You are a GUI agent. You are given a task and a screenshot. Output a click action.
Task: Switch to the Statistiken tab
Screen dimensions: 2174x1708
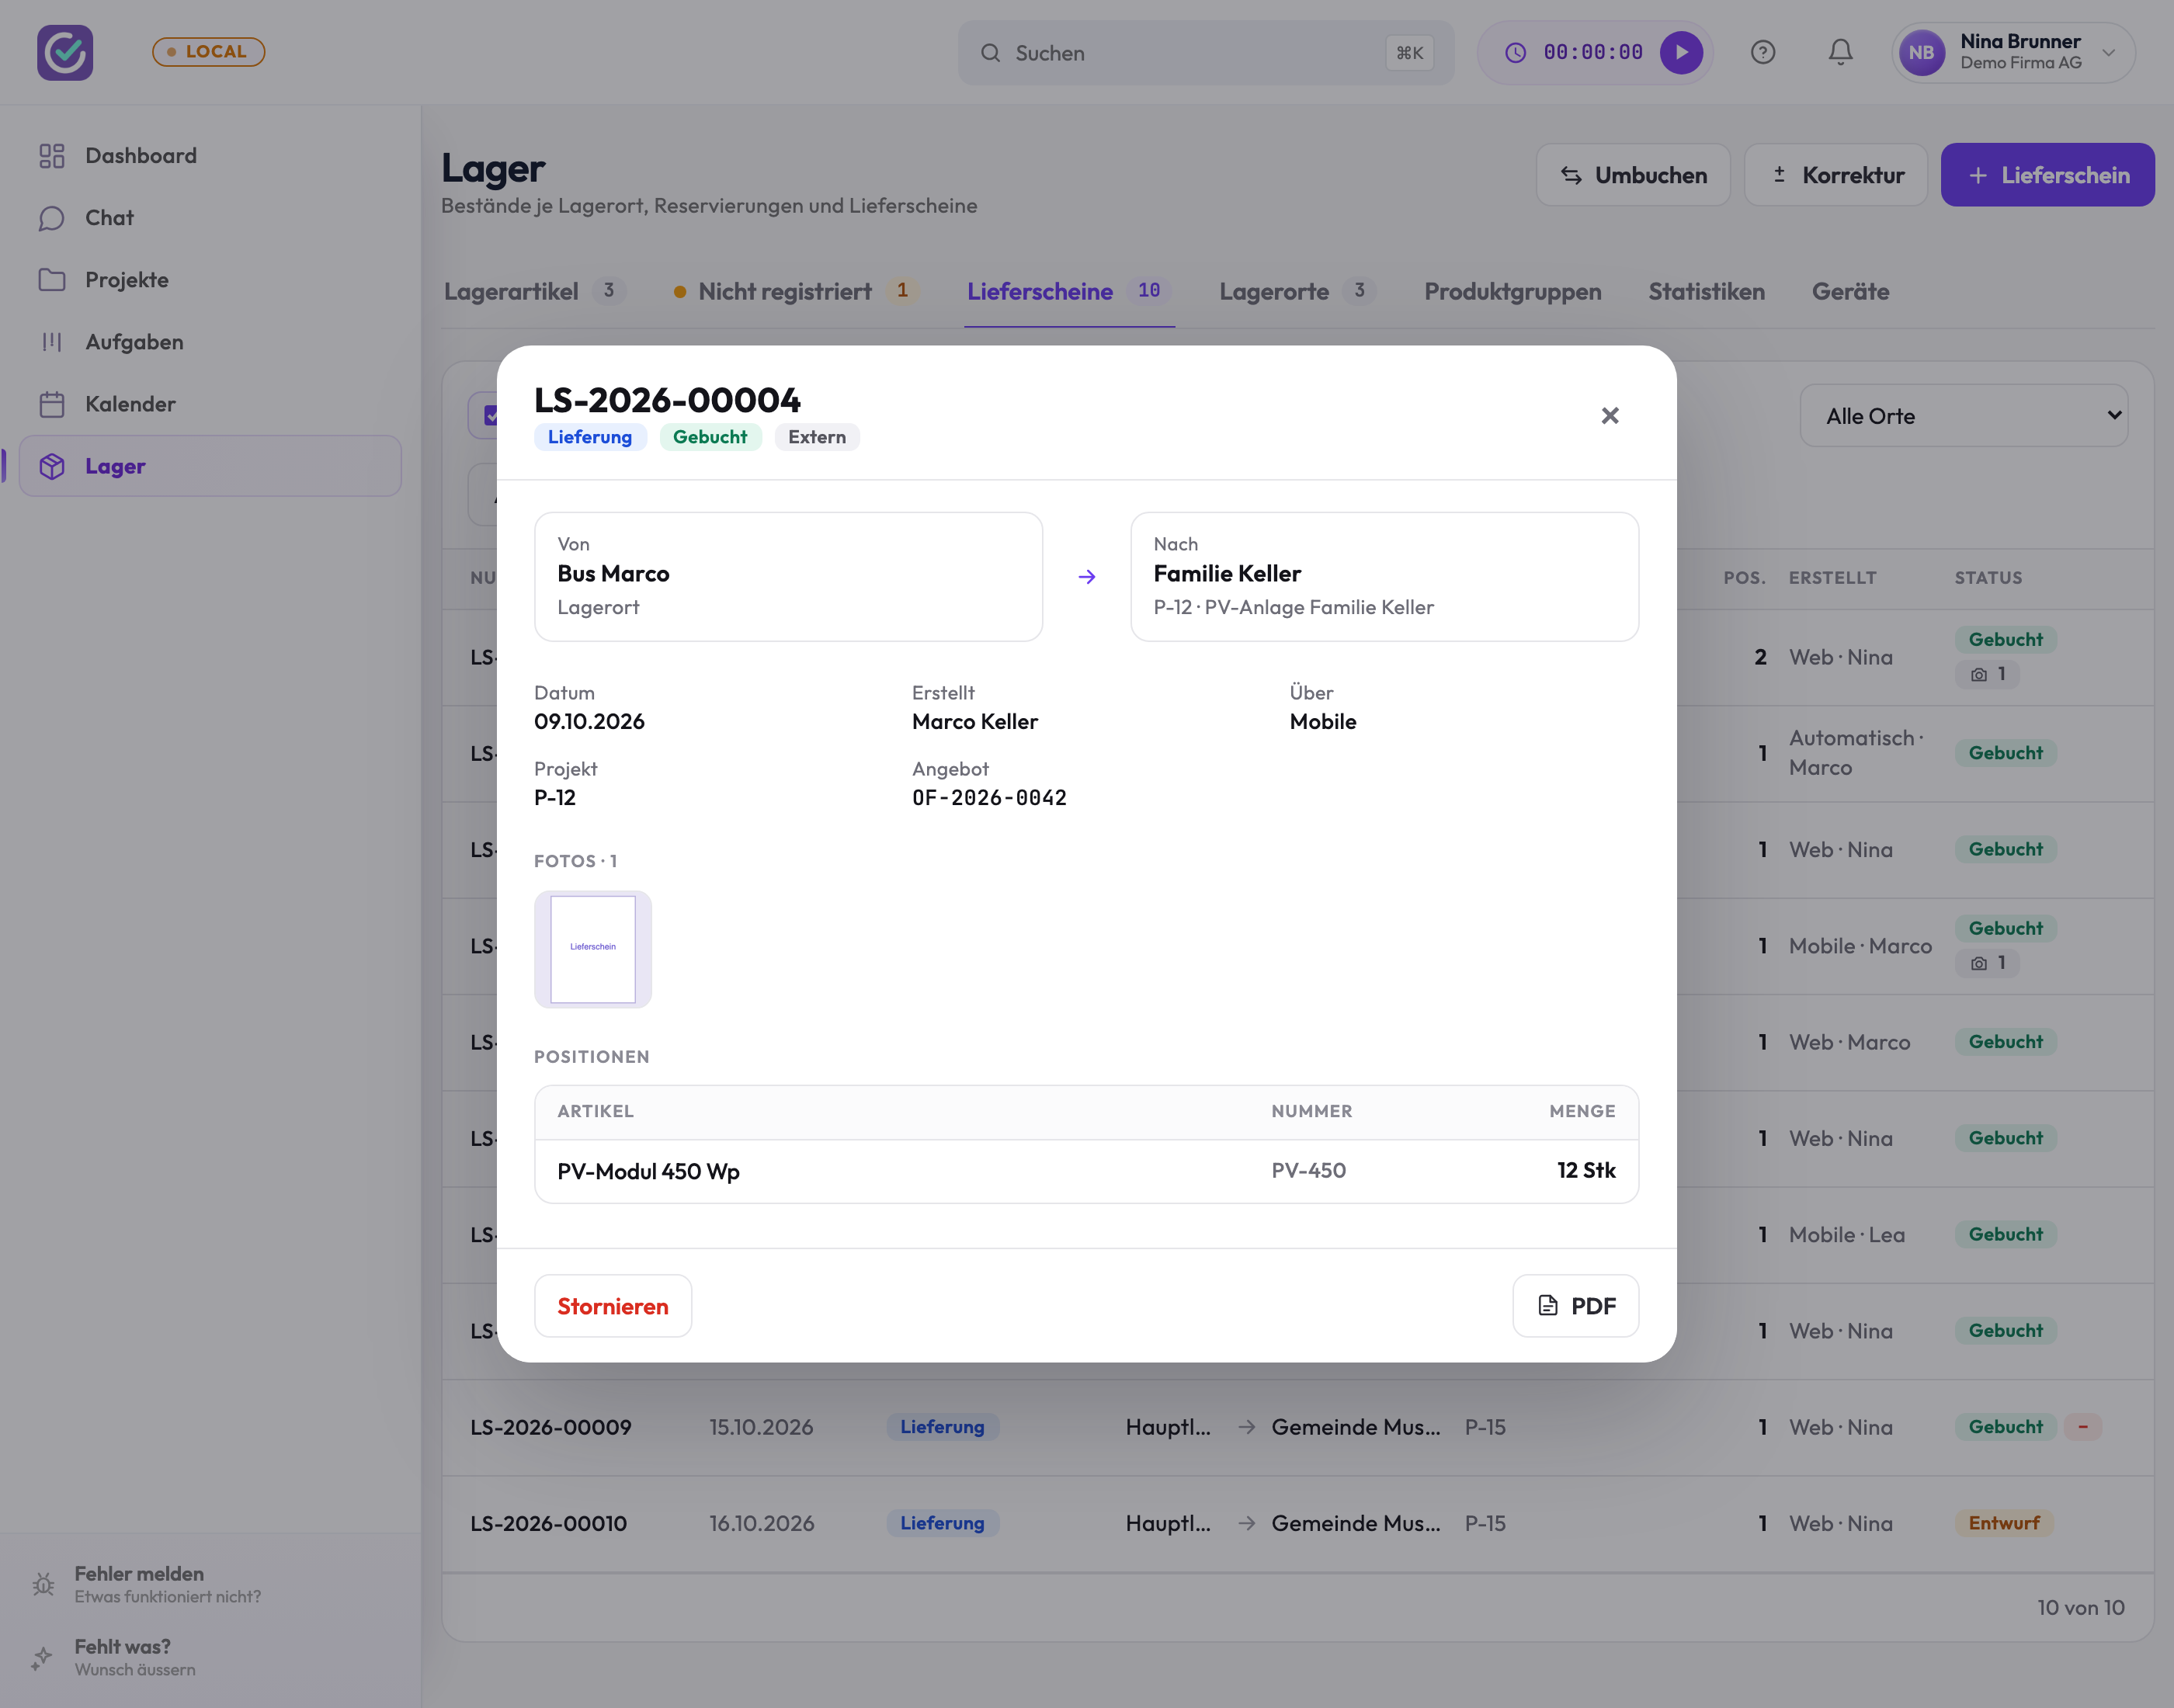click(1706, 291)
